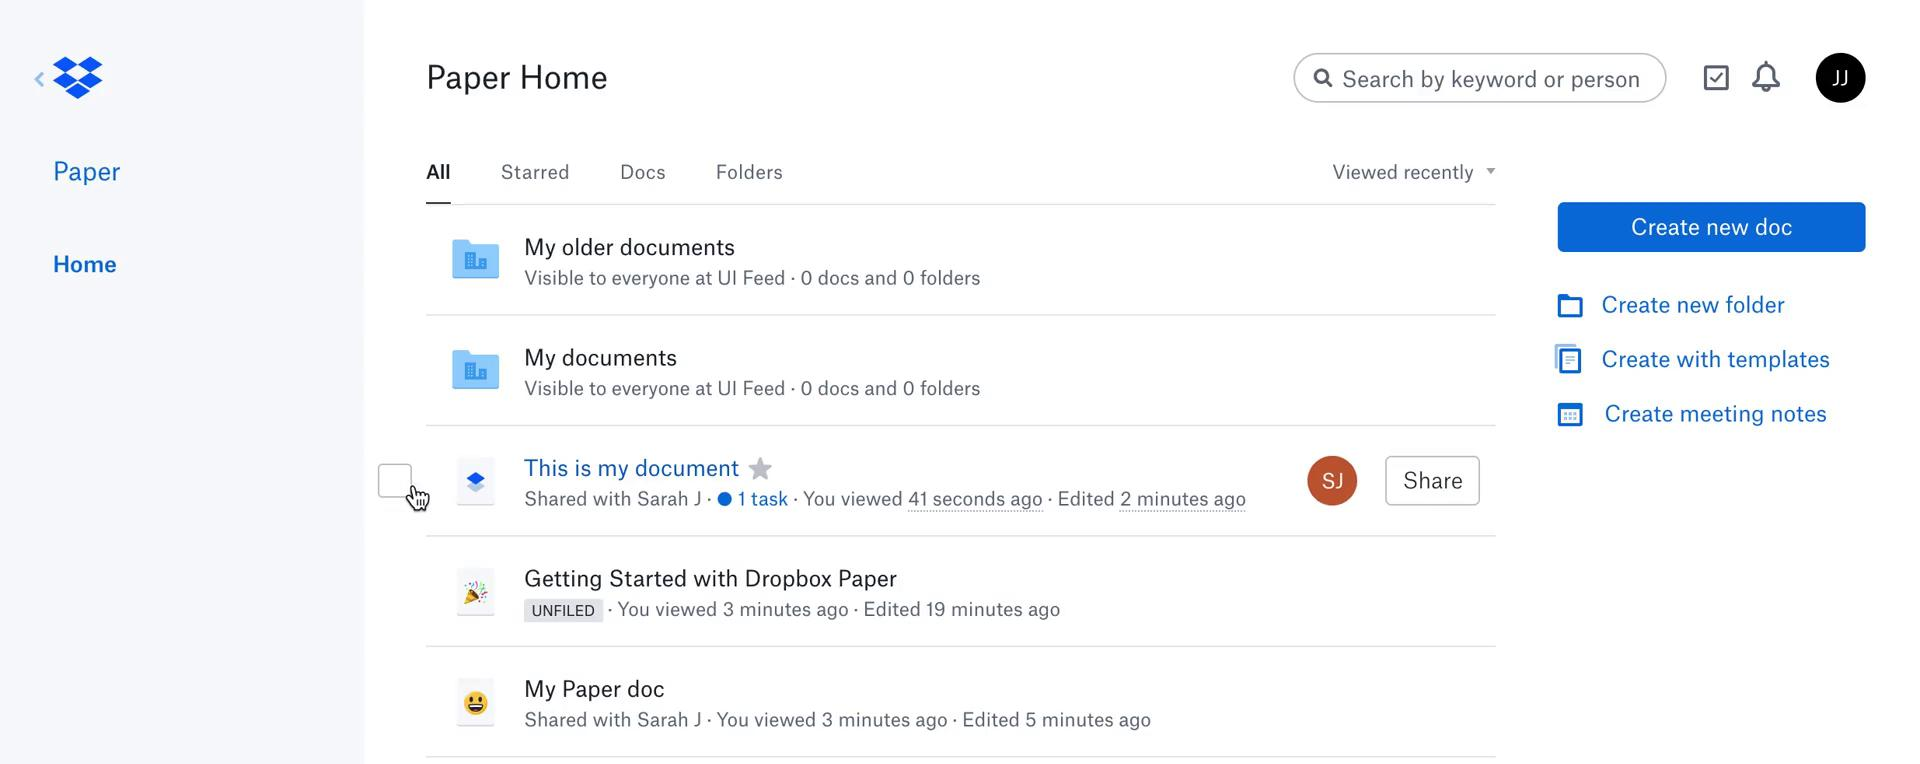Open Paper in the sidebar
The width and height of the screenshot is (1920, 764).
87,172
